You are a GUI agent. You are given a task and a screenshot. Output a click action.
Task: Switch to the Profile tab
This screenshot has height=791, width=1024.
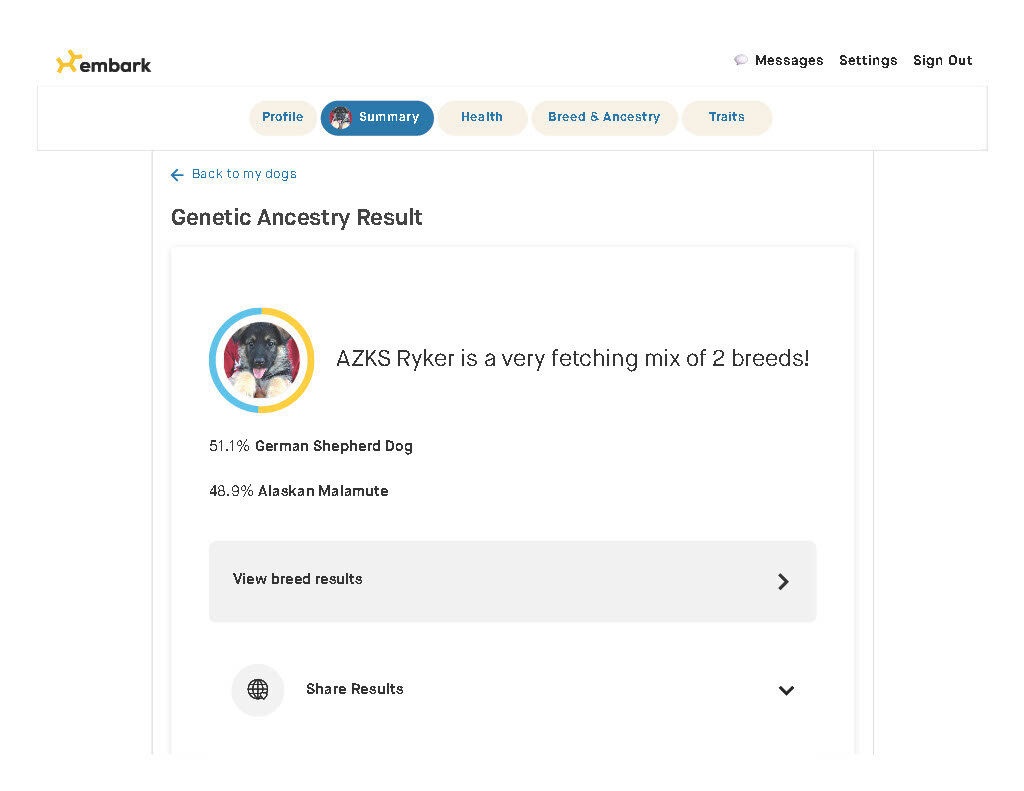283,117
